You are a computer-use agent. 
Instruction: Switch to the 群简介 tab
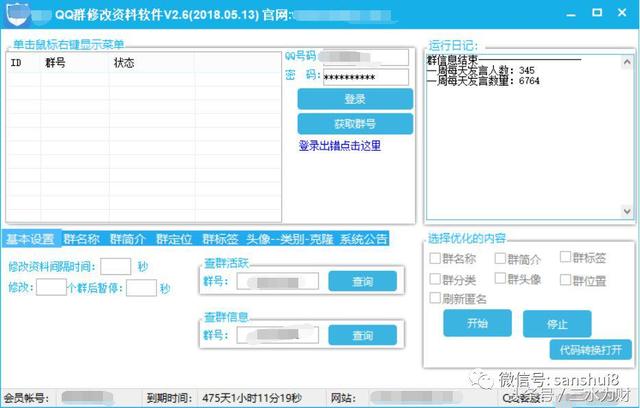128,239
